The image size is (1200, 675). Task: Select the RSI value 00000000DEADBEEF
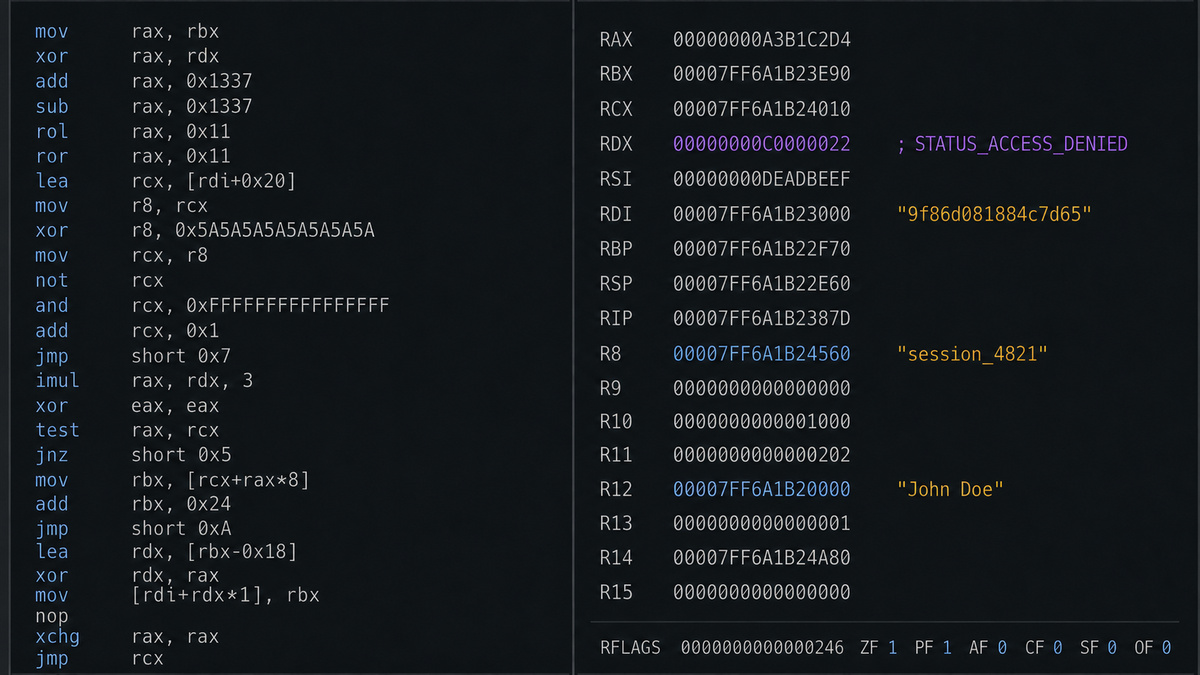click(762, 179)
